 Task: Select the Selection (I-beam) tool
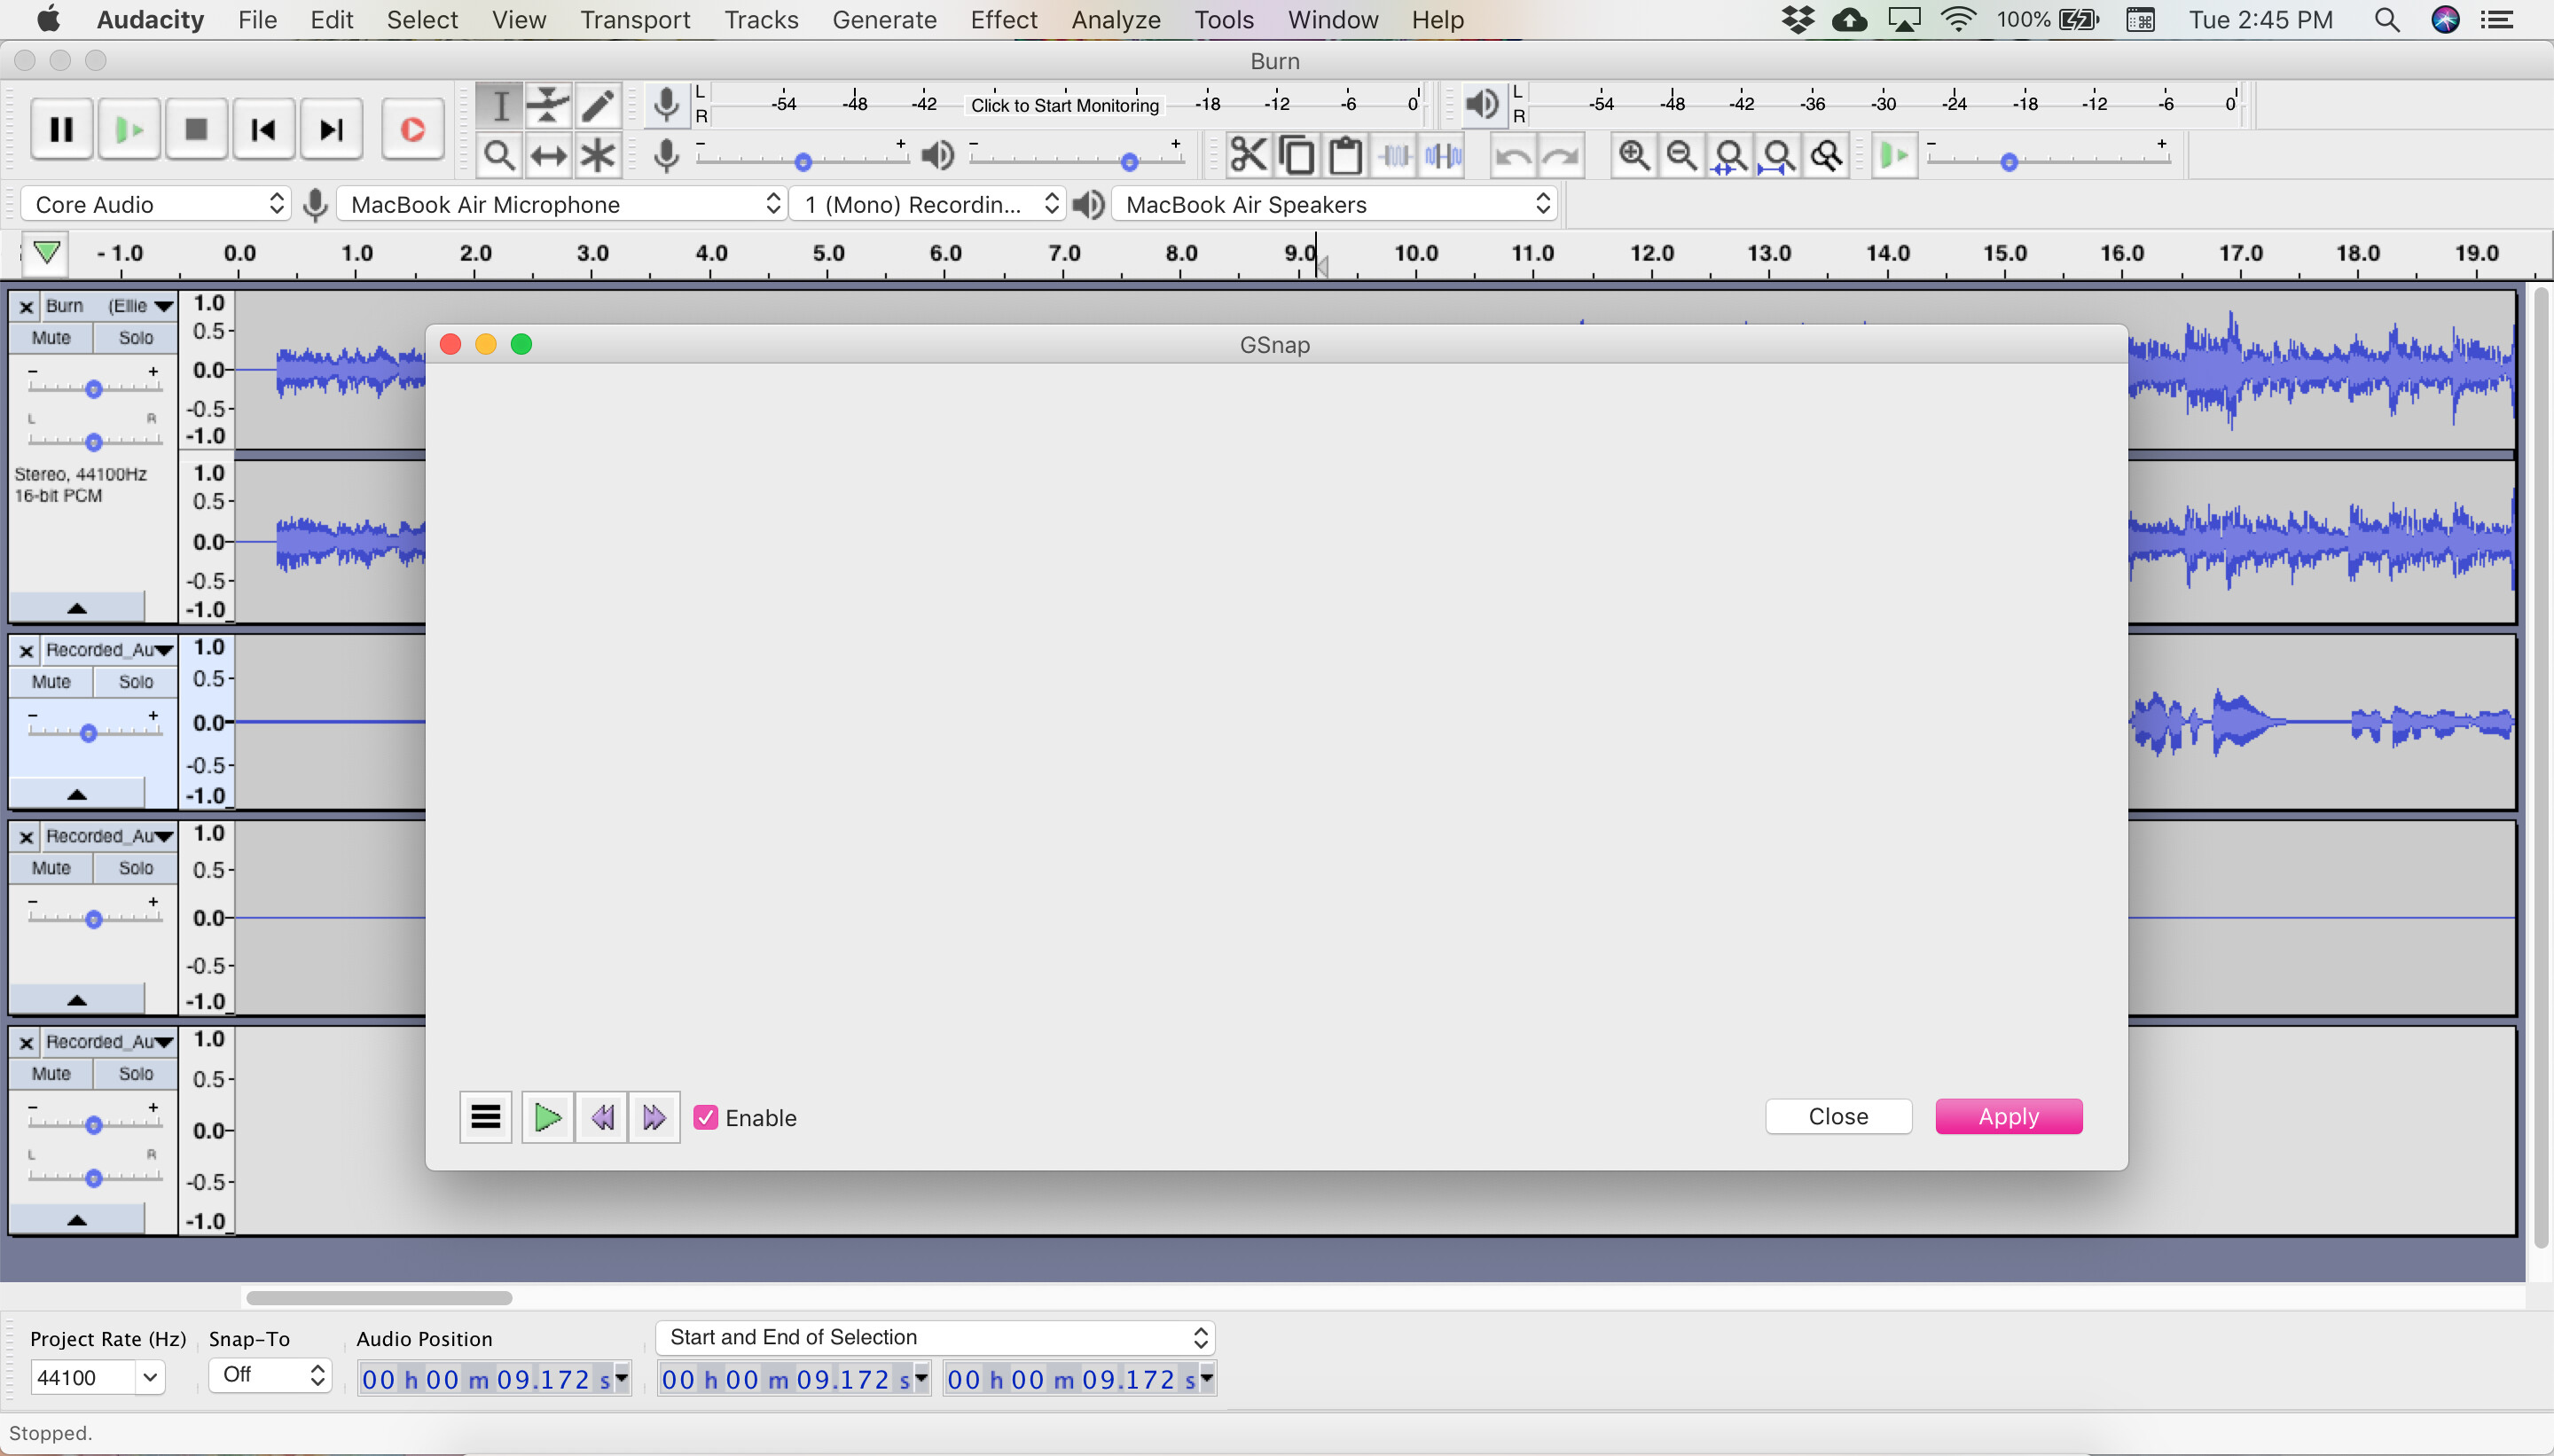(x=499, y=105)
